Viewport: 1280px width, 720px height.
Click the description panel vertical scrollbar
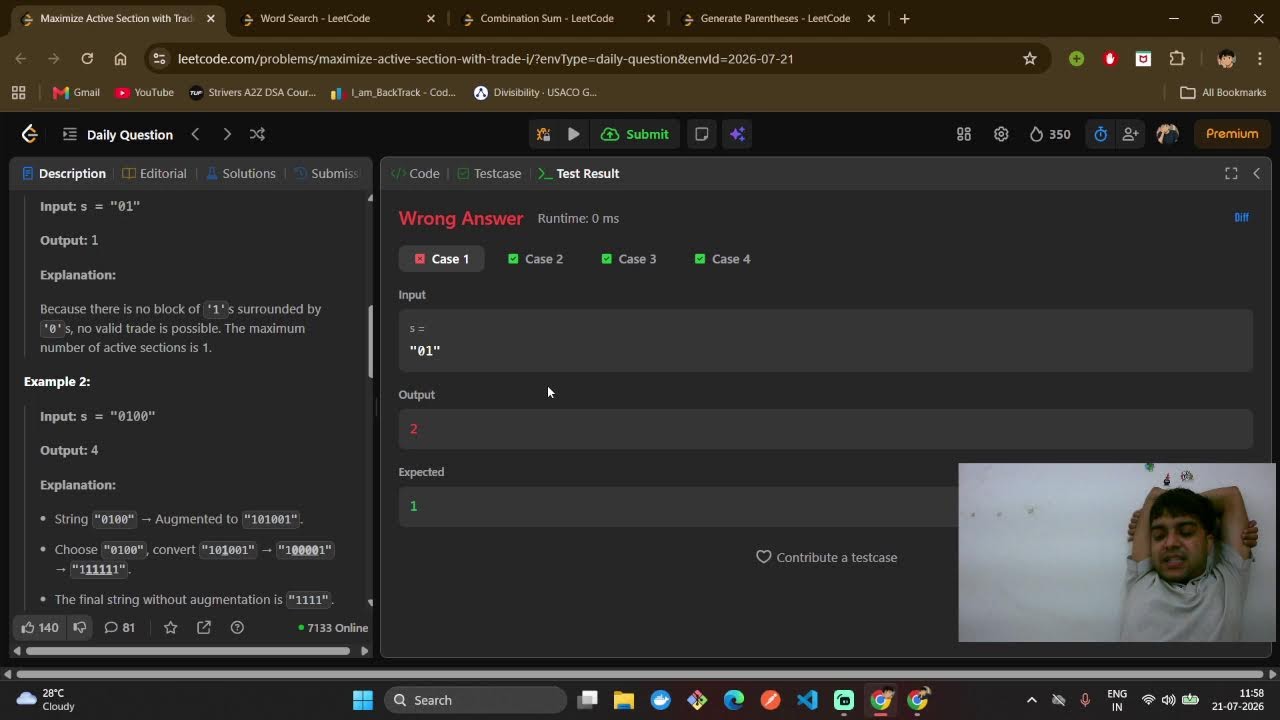(371, 340)
